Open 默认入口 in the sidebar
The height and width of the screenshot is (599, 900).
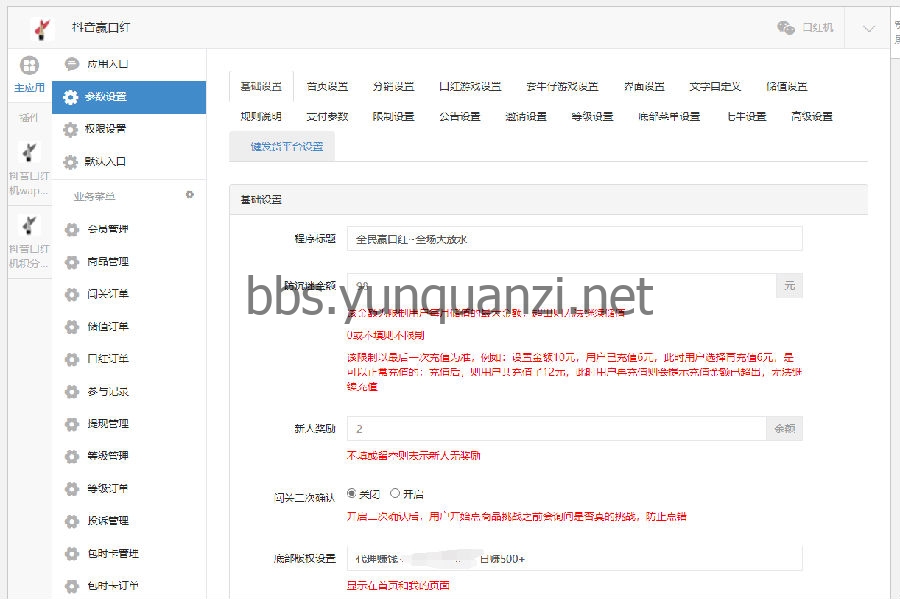point(106,161)
